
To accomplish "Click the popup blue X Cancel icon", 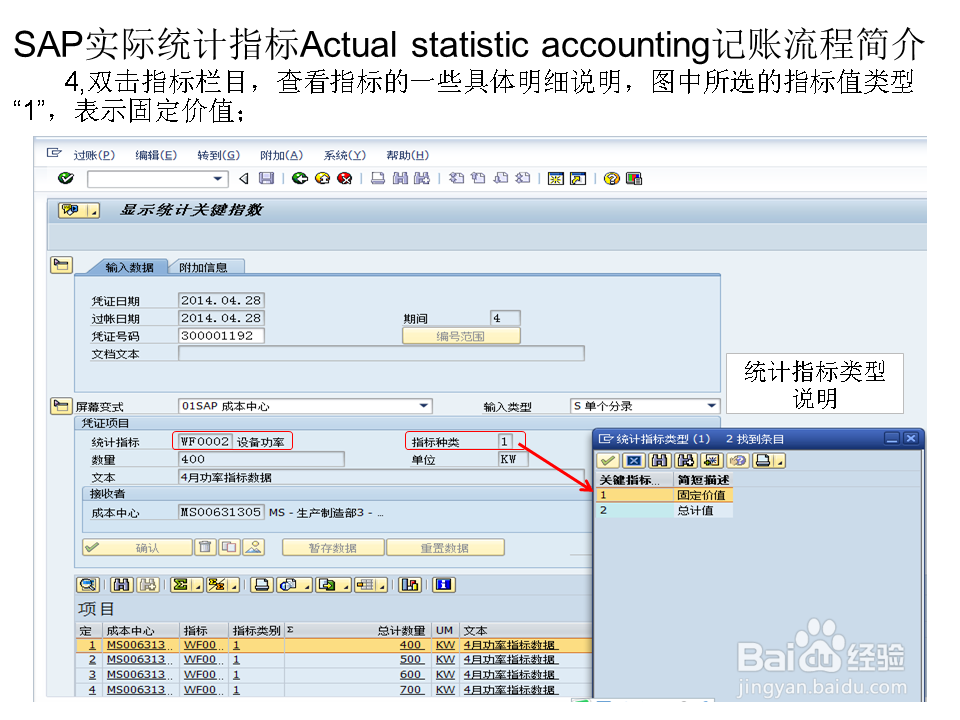I will [634, 460].
